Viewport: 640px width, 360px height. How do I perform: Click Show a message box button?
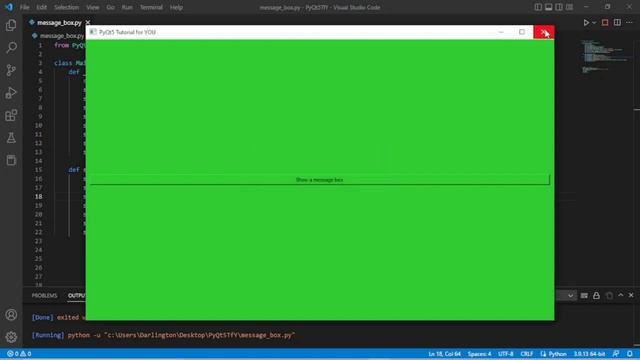pos(320,180)
